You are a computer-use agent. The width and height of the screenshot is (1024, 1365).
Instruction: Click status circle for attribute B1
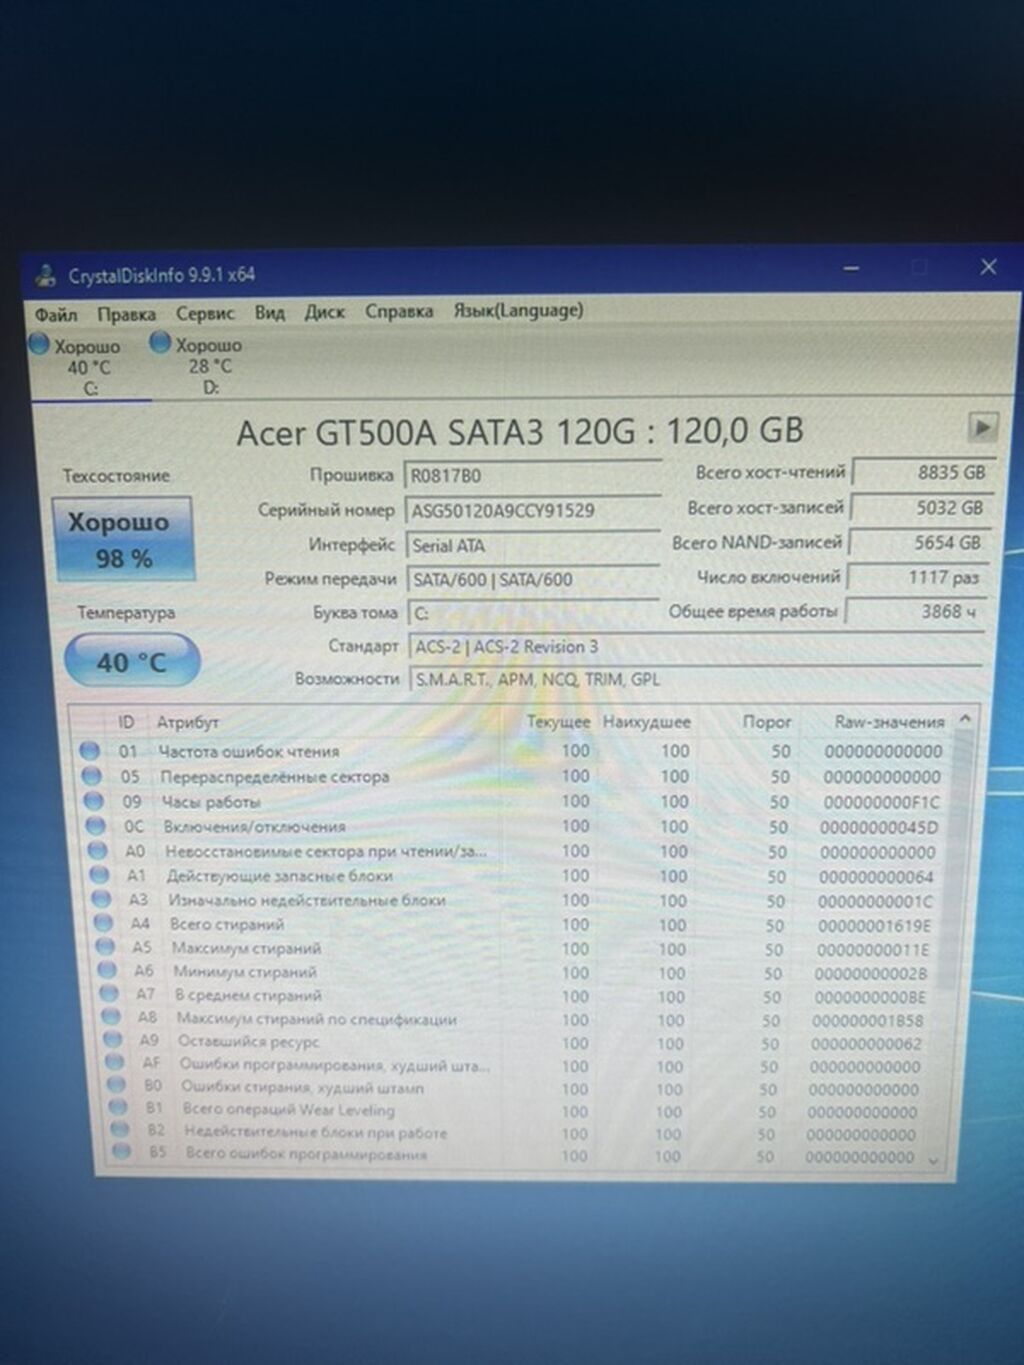(118, 1108)
